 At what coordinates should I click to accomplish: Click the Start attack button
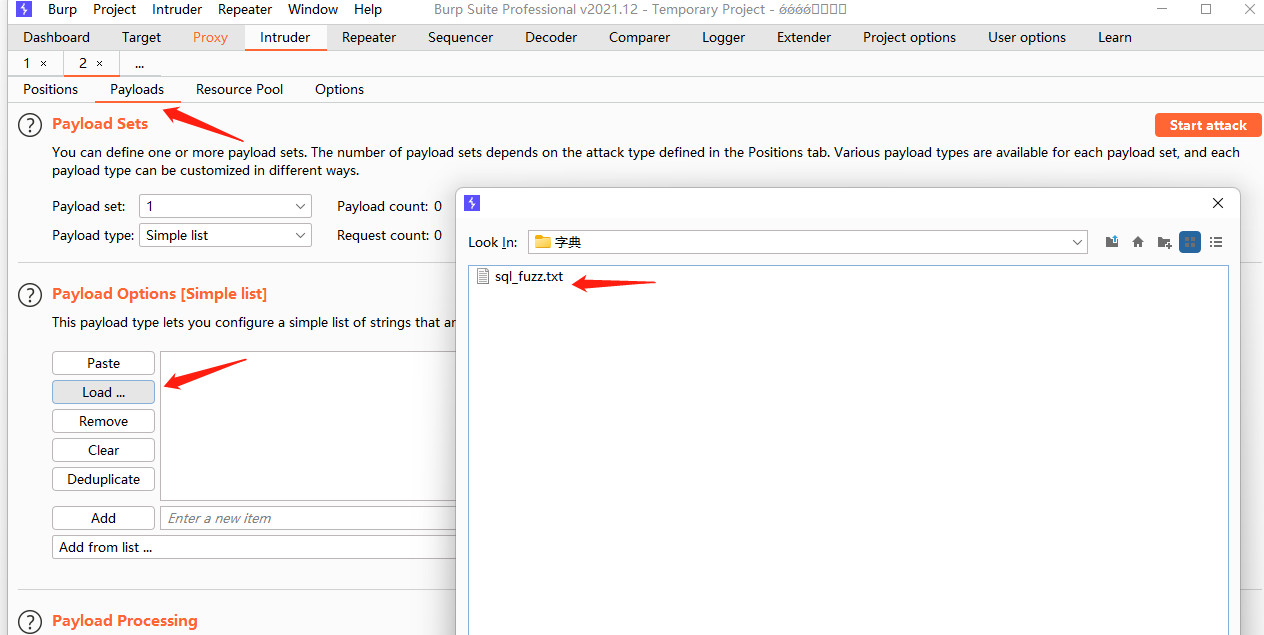tap(1207, 125)
